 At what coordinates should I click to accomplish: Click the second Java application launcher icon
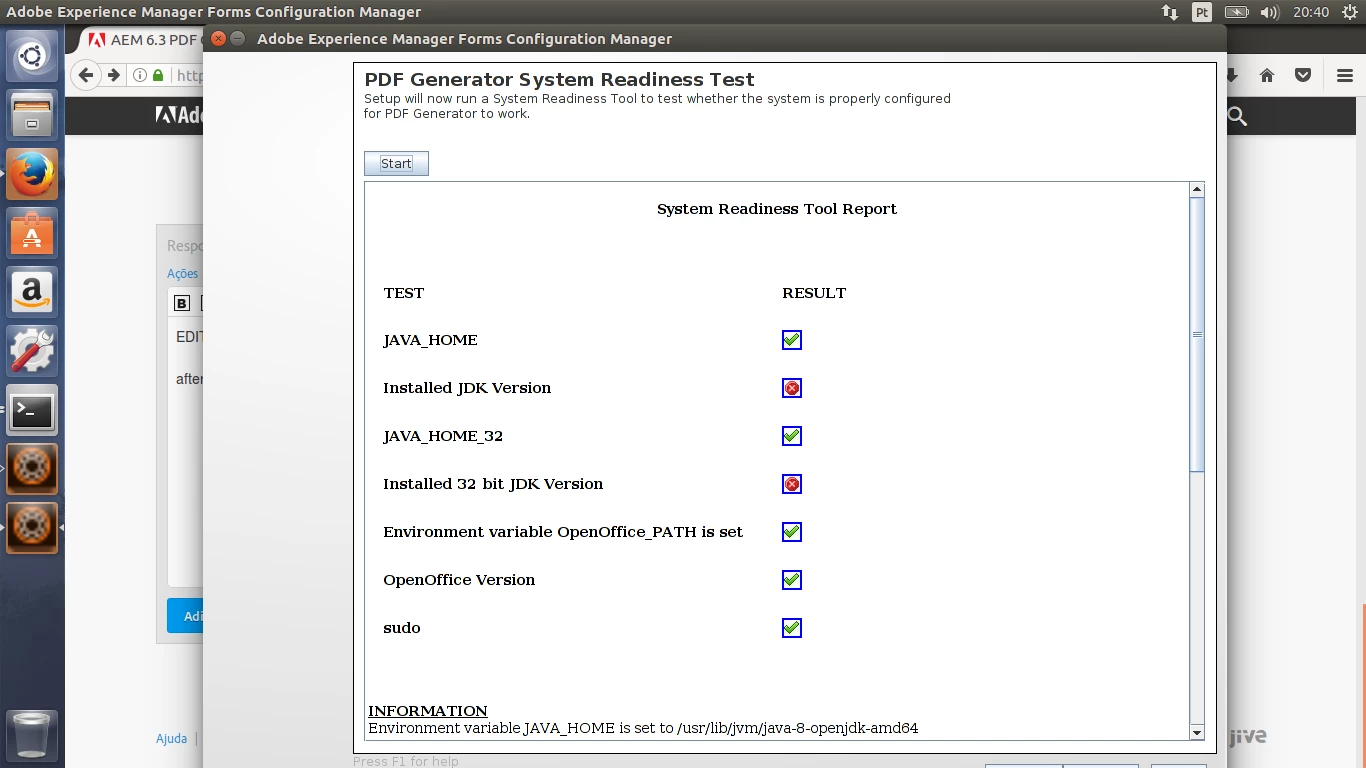[x=32, y=528]
